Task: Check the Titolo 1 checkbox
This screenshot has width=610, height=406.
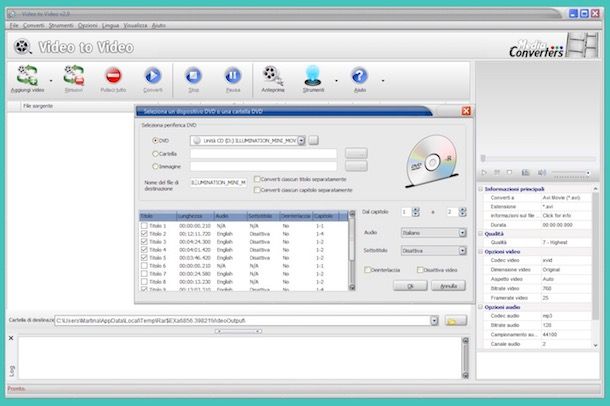Action: (x=144, y=226)
